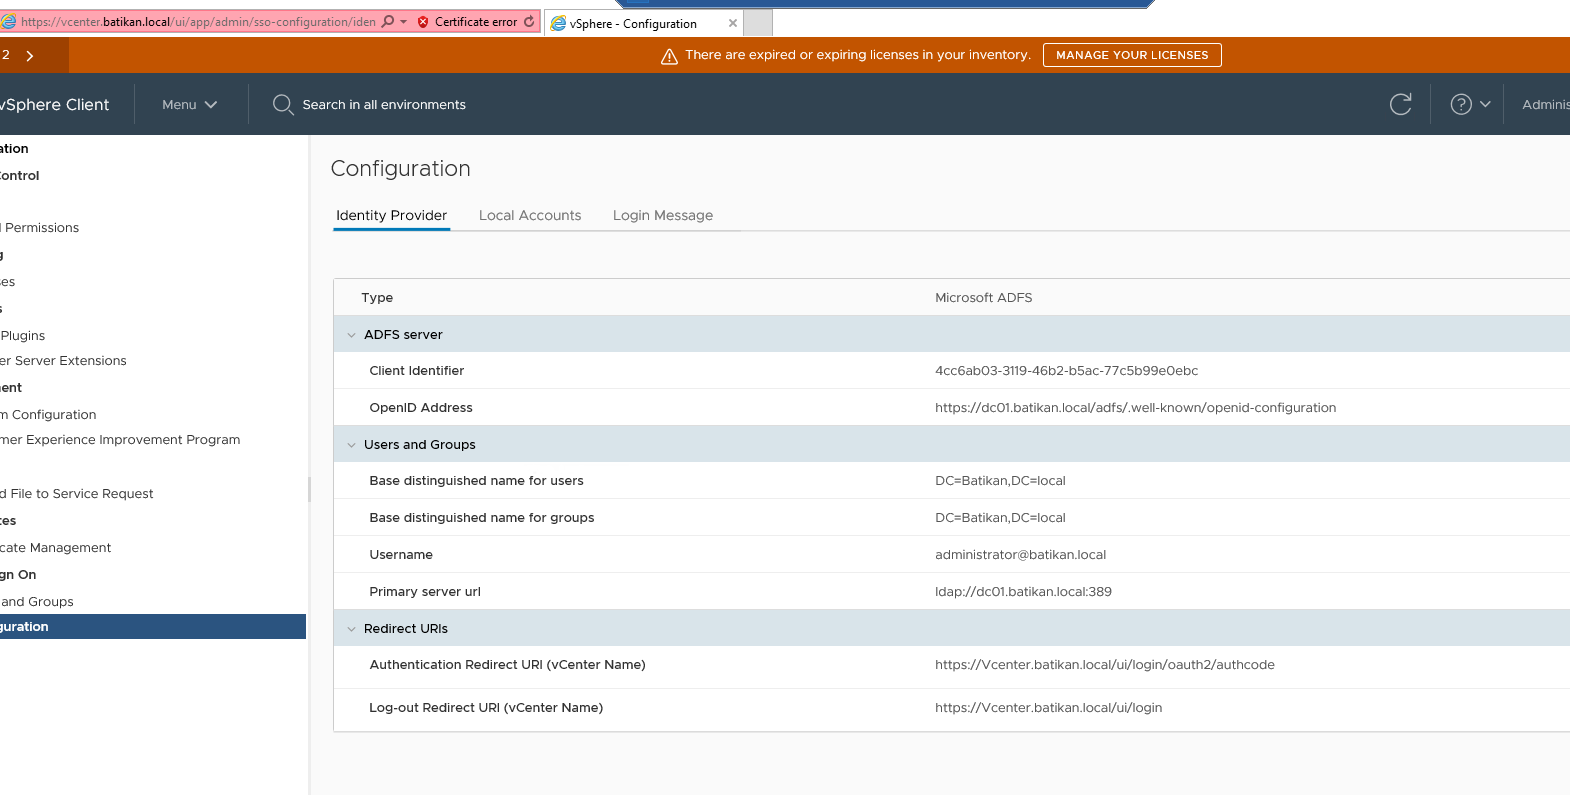The width and height of the screenshot is (1570, 795).
Task: Open Global Permissions in the sidebar
Action: click(40, 228)
